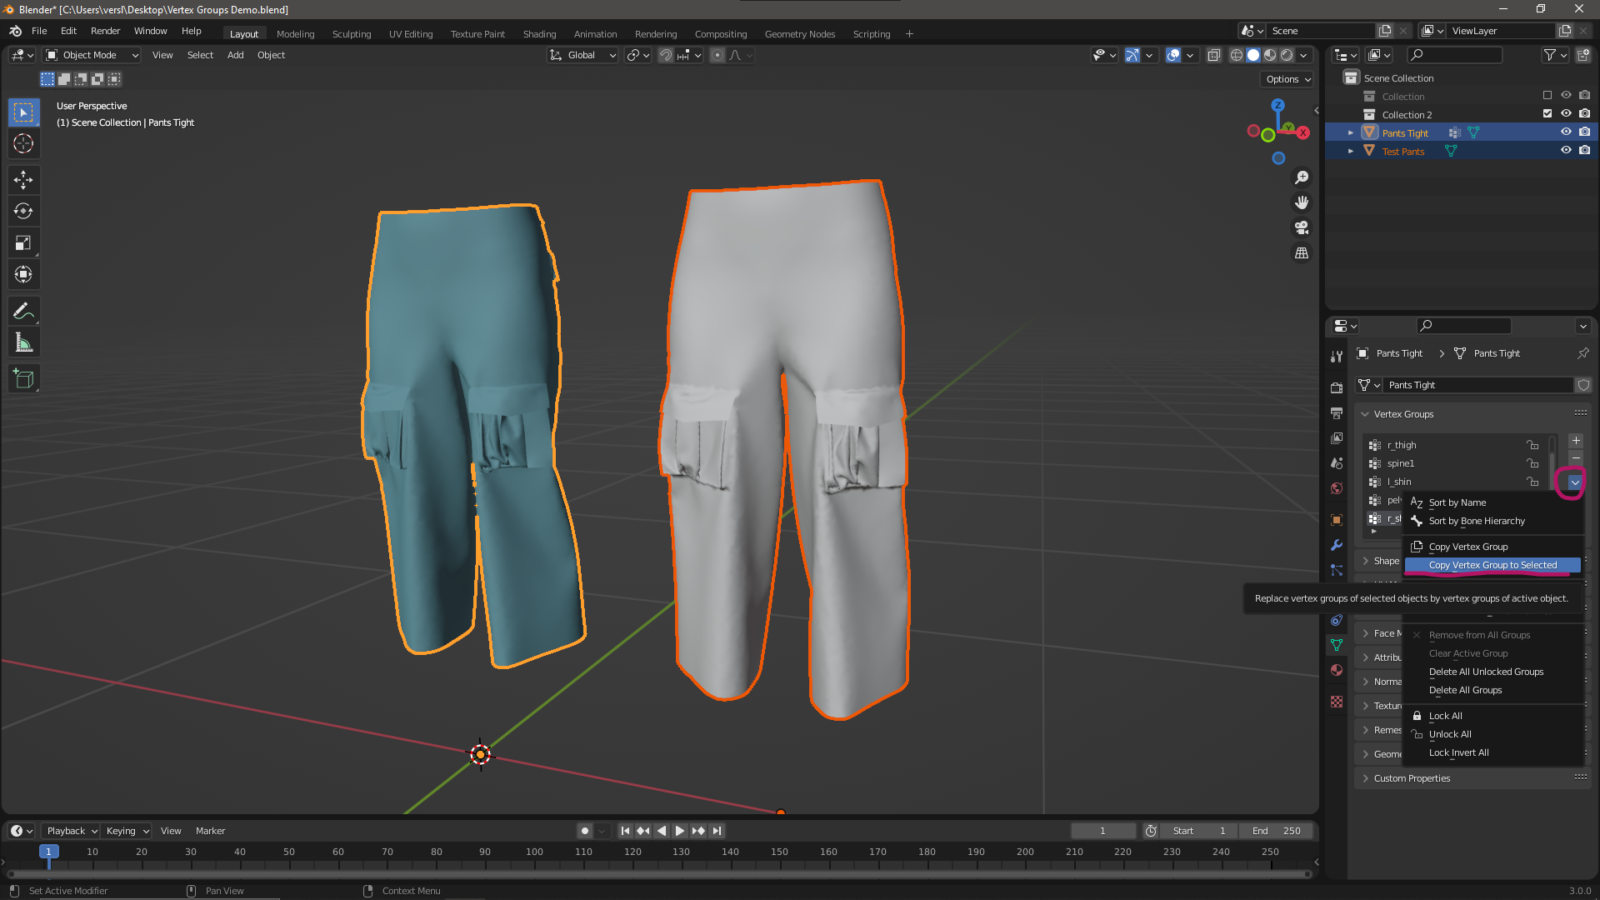Enable Material Preview shading mode
The height and width of the screenshot is (900, 1600).
point(1270,55)
